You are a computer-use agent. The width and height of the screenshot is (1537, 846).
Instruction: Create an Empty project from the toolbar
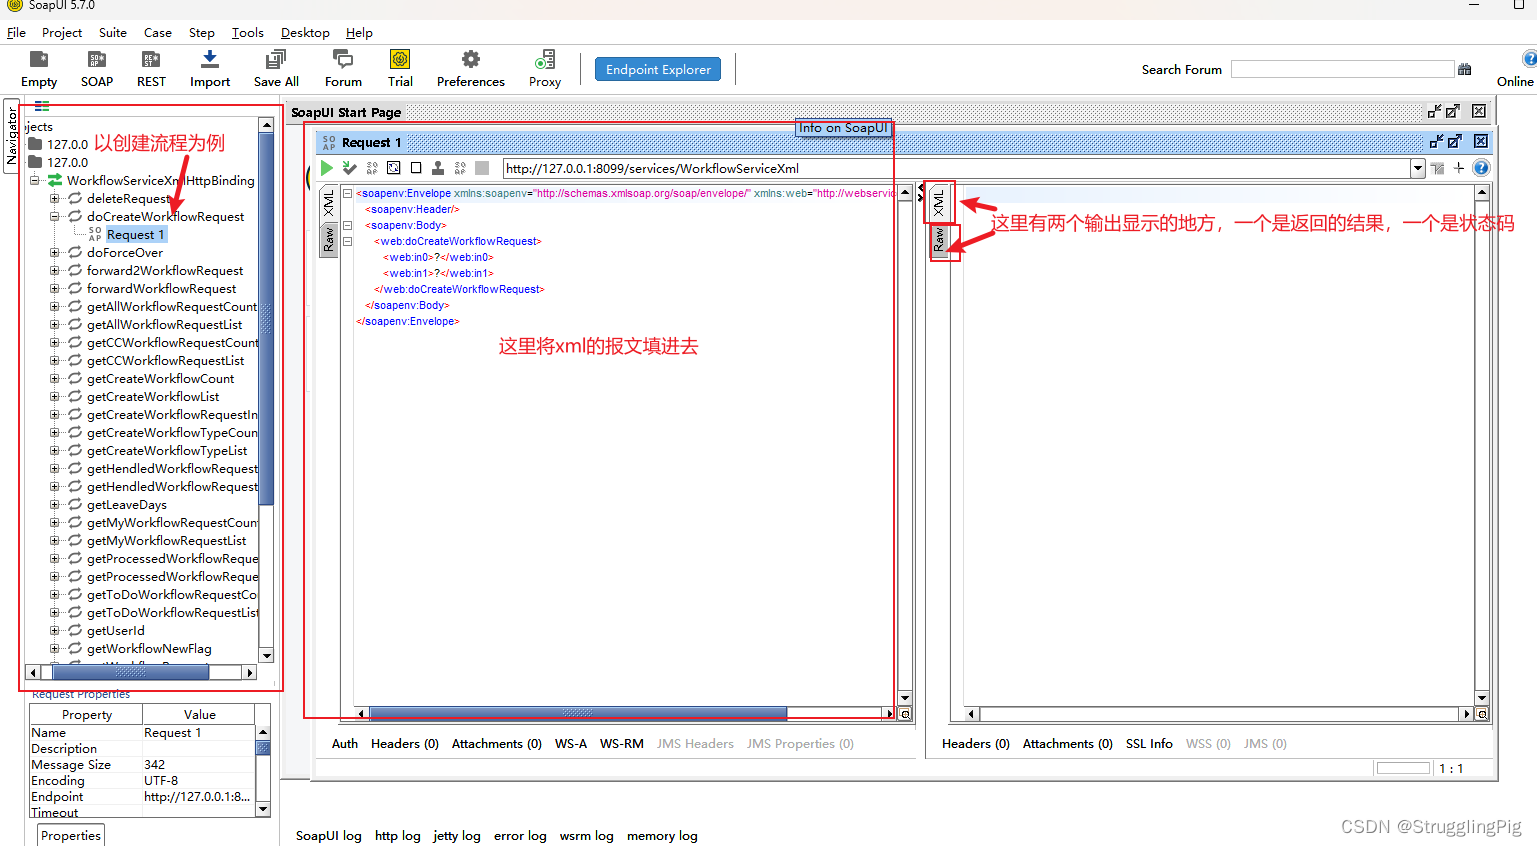click(x=39, y=69)
